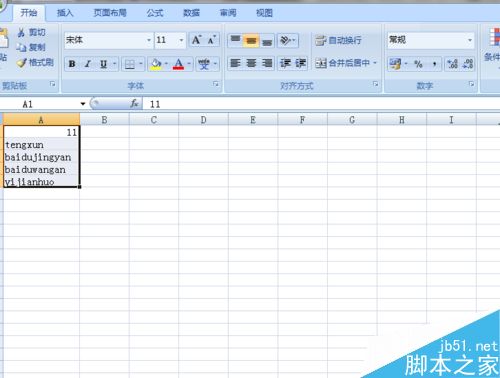Open the Home (开始) tab
This screenshot has height=378, width=500.
tap(29, 13)
